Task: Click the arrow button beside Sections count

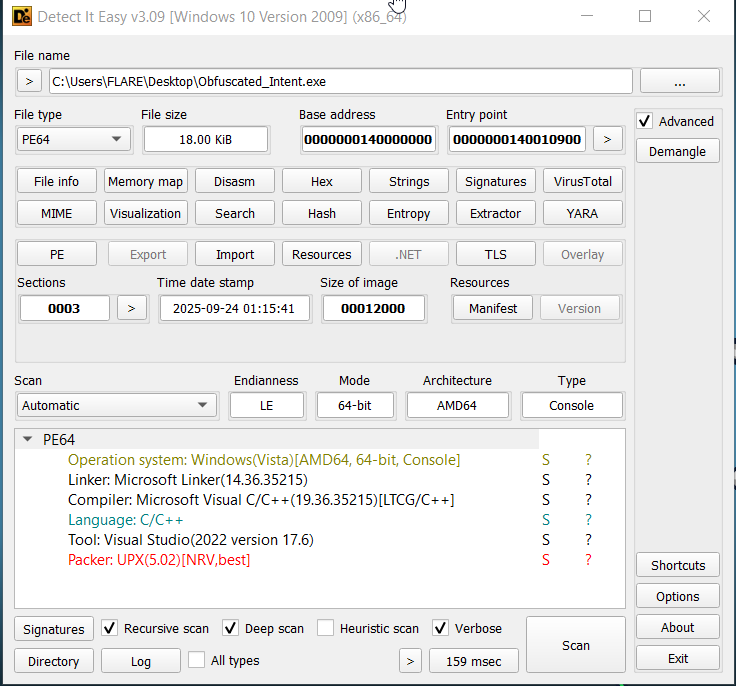Action: 131,308
